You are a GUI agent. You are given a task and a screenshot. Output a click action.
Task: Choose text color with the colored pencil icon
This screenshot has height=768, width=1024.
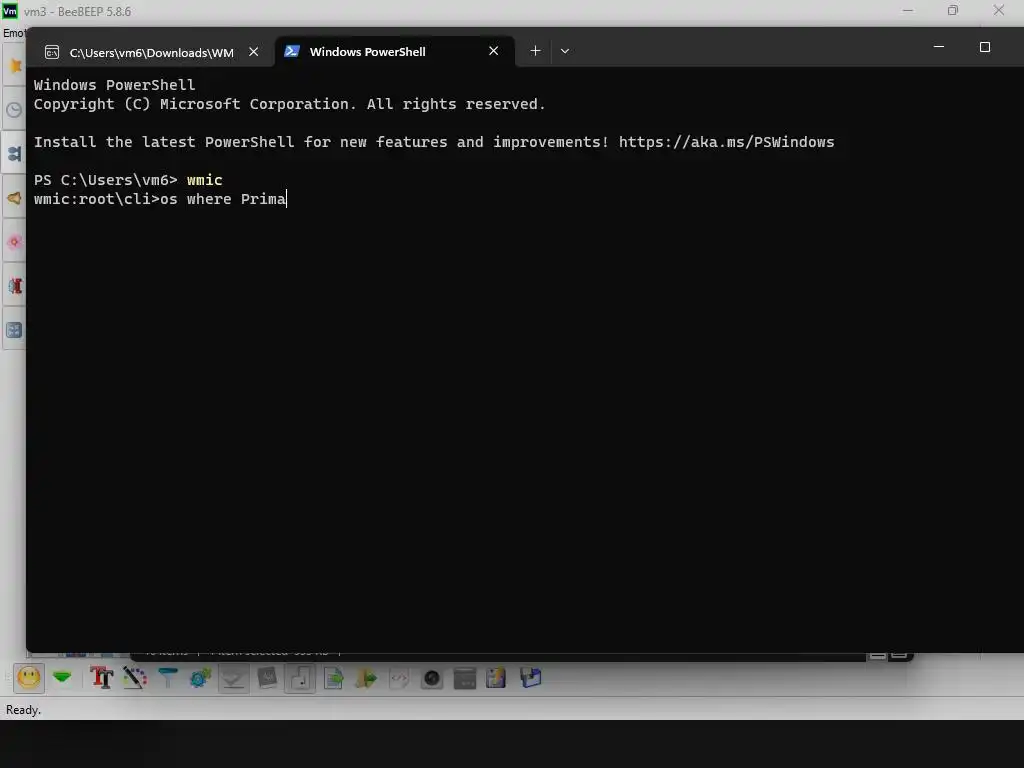(x=135, y=678)
